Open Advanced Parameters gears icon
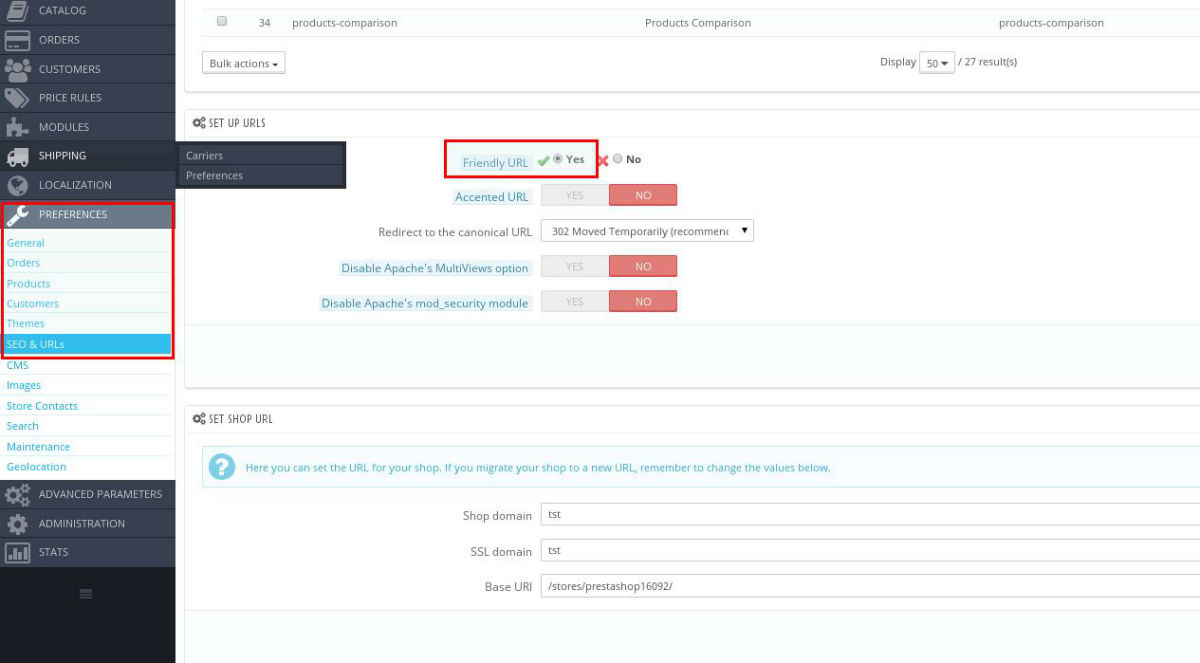The width and height of the screenshot is (1200, 663). (17, 494)
